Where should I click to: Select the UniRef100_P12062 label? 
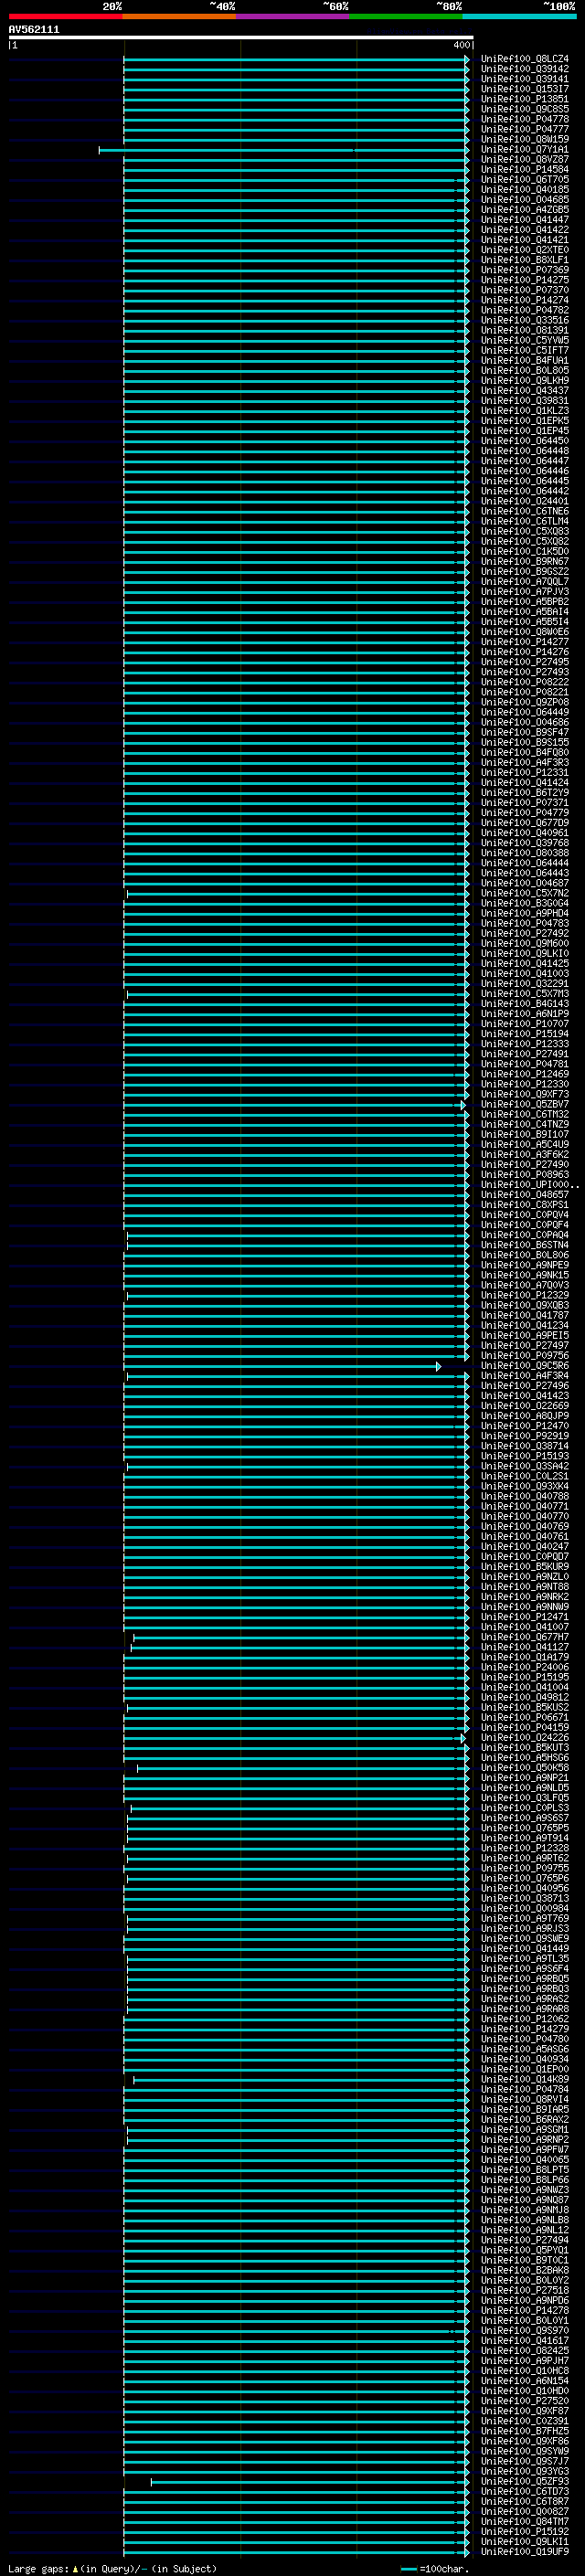coord(524,2020)
